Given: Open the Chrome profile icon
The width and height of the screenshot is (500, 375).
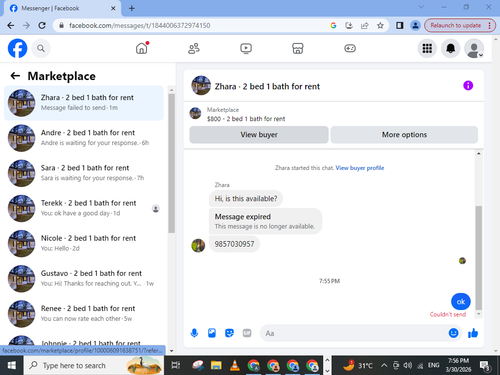Looking at the screenshot, I should coord(415,25).
